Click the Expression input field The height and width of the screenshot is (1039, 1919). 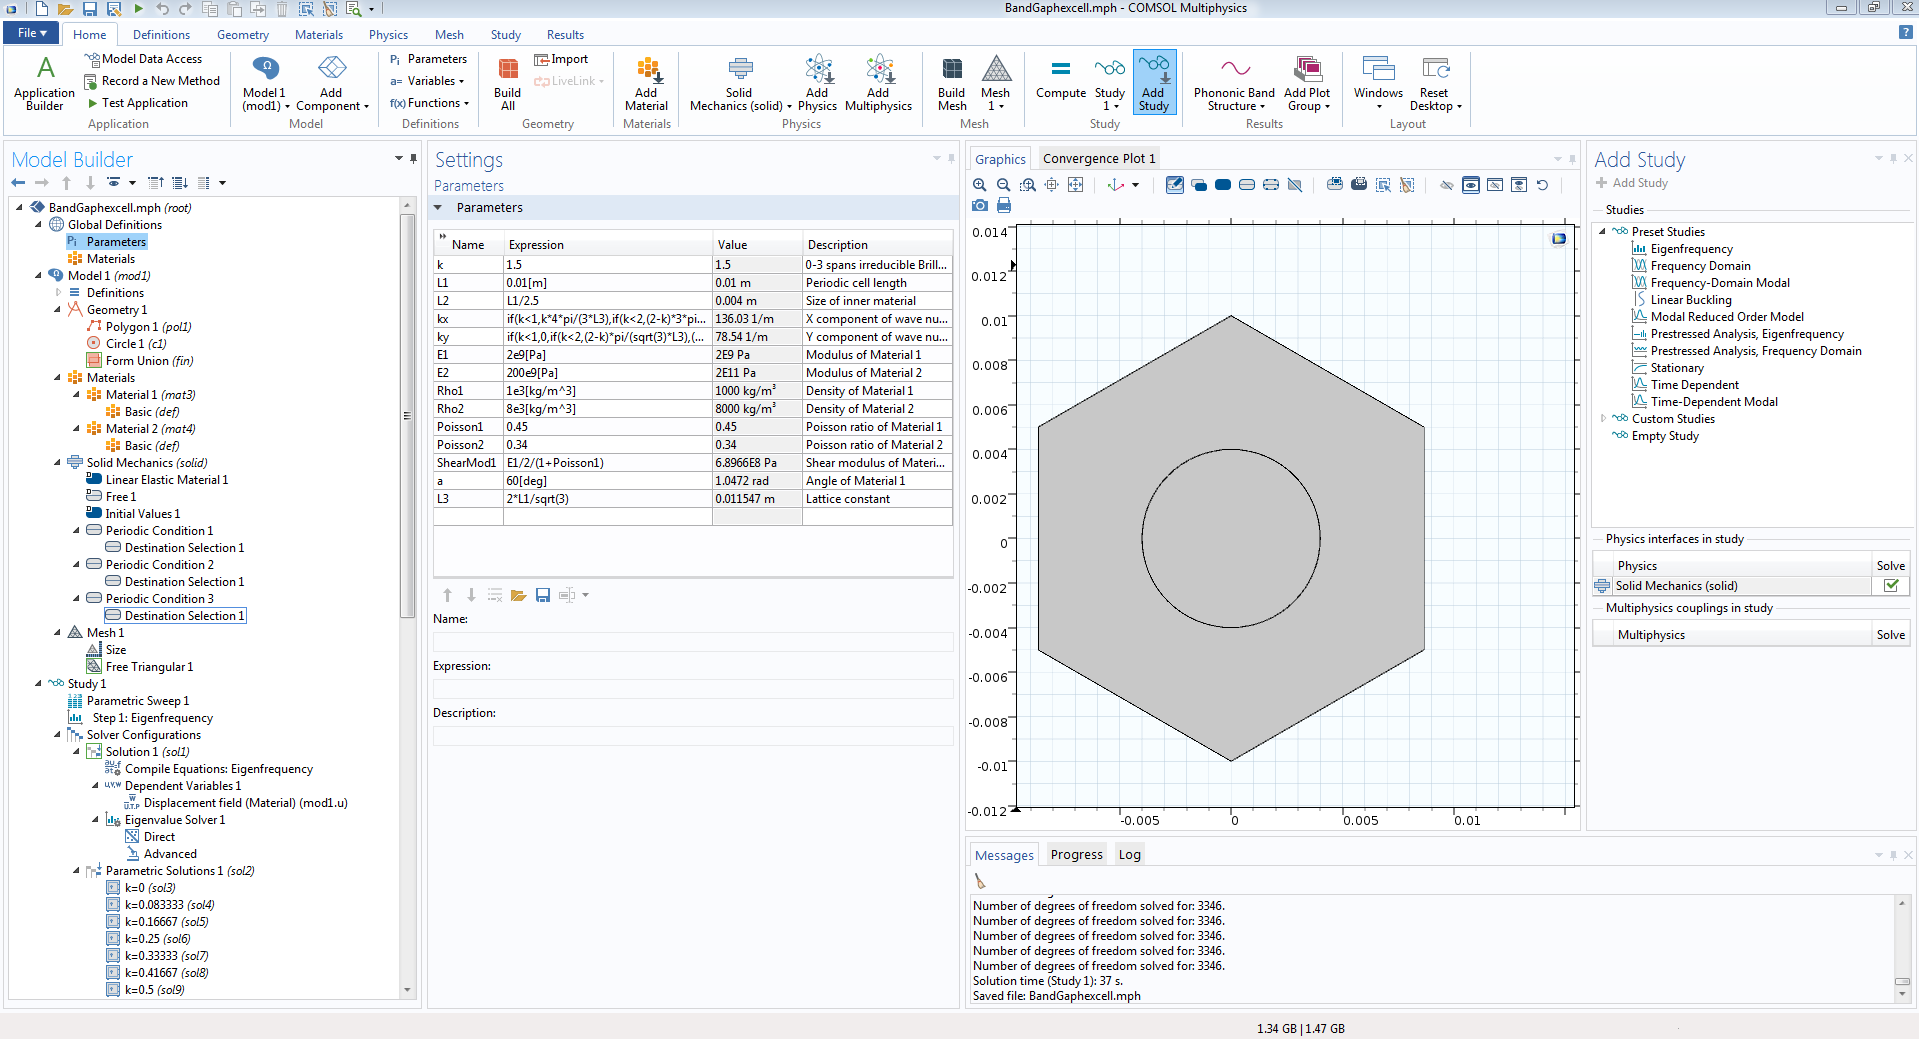tap(692, 689)
